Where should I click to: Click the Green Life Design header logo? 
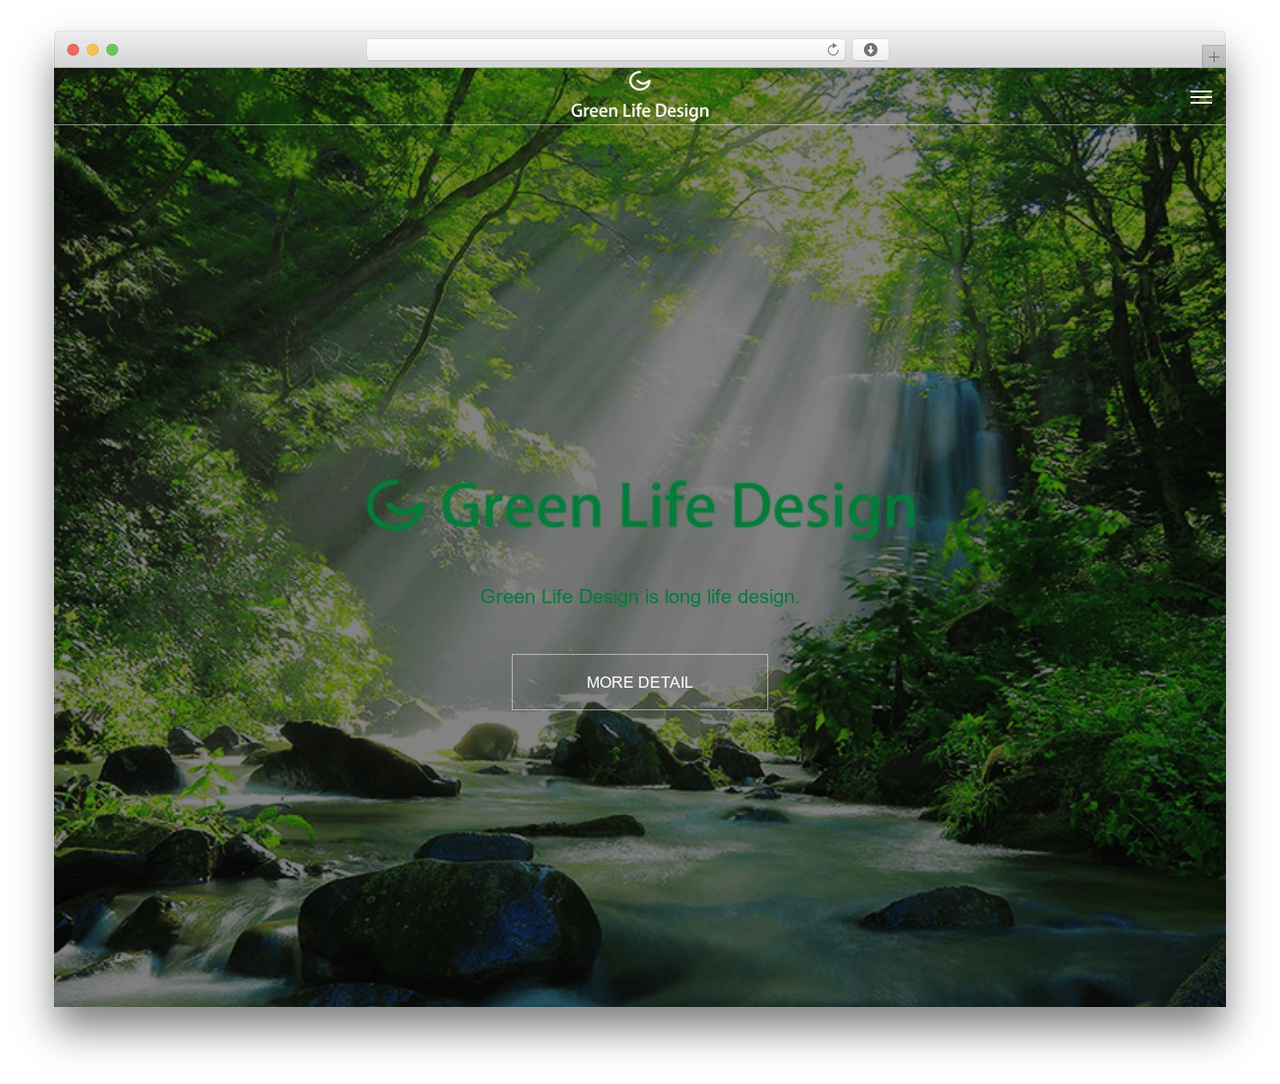640,96
